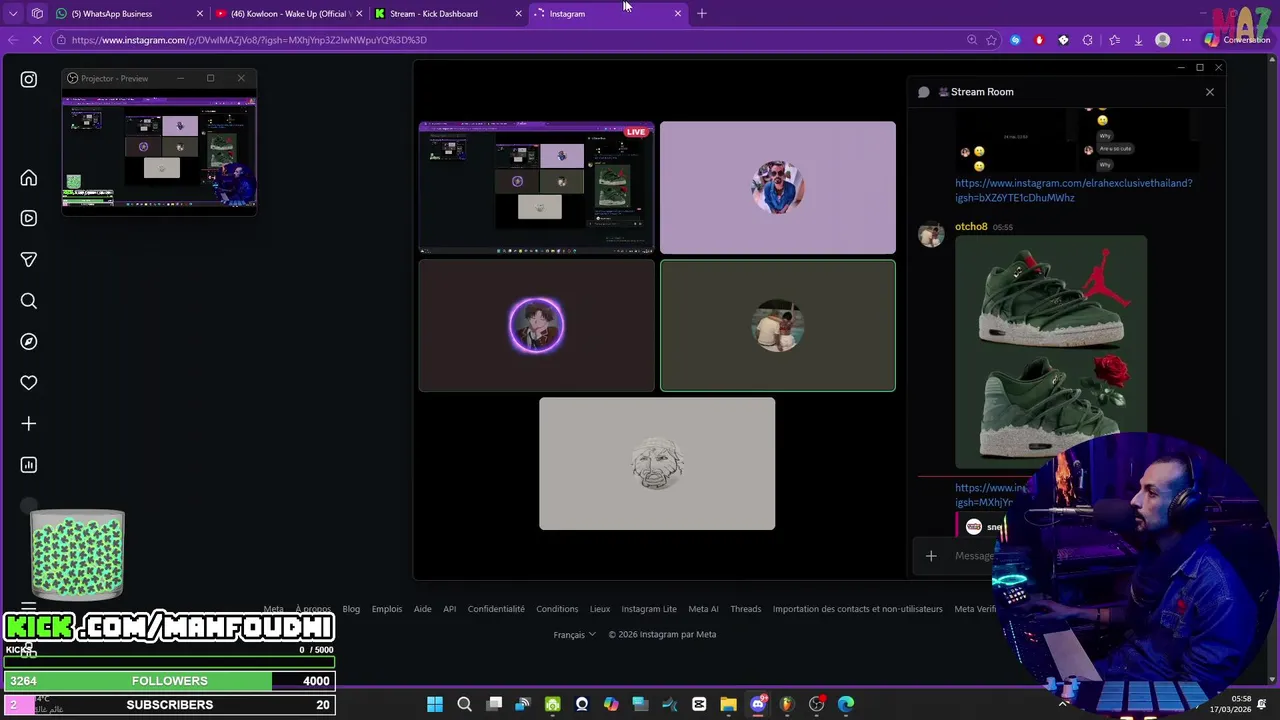1280x720 pixels.
Task: Expand the Français language dropdown
Action: coord(575,634)
